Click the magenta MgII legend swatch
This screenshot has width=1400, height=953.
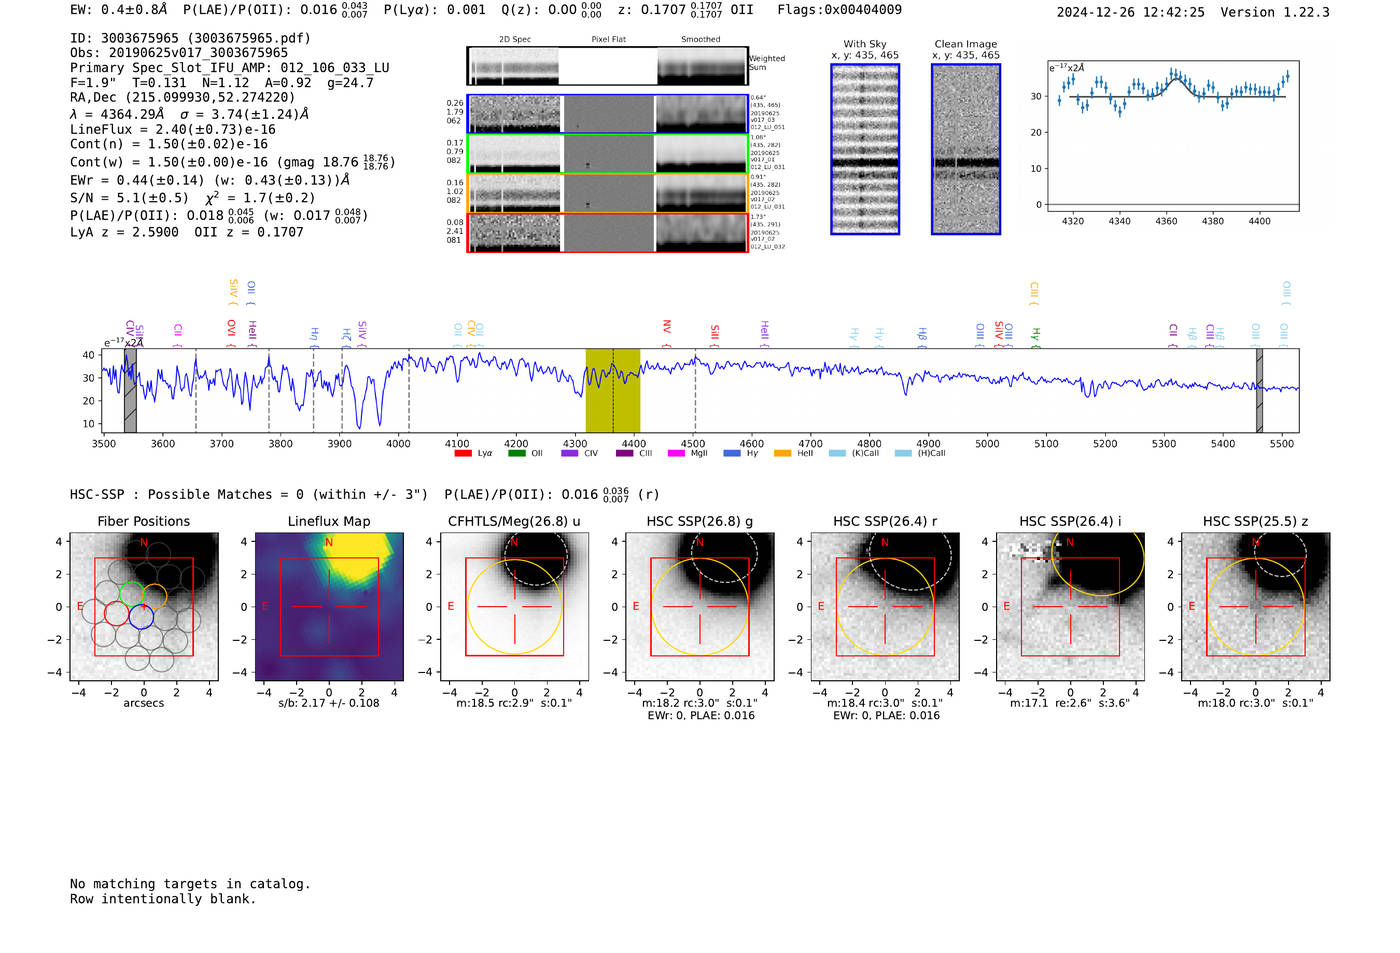(x=676, y=453)
